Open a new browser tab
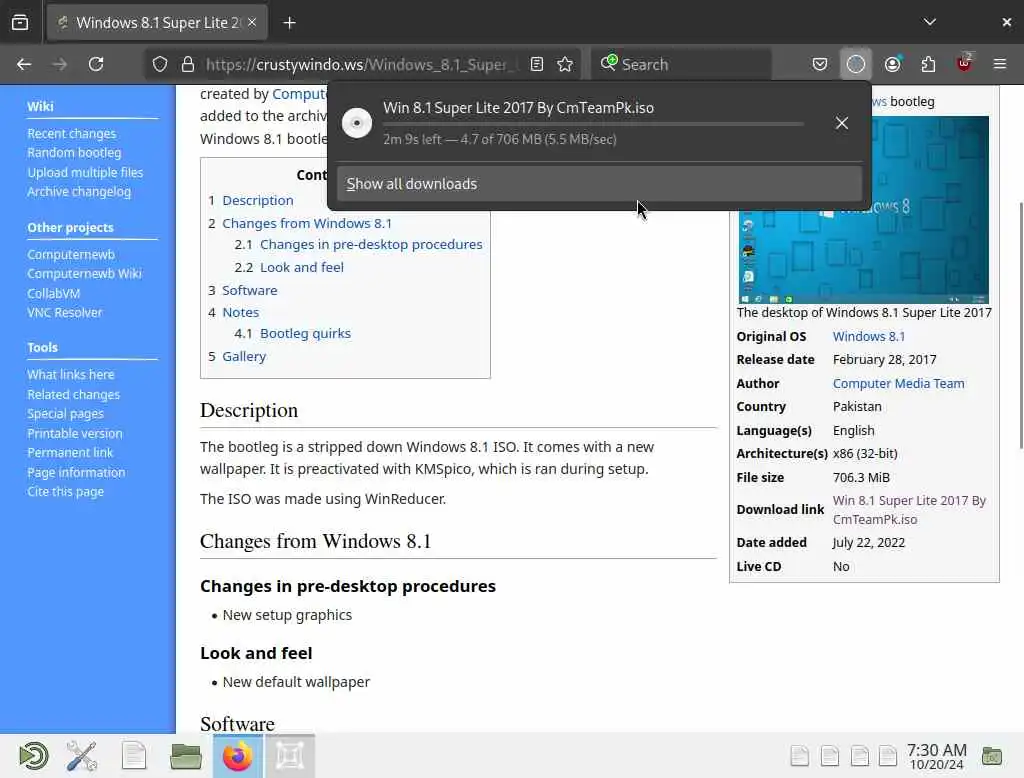This screenshot has width=1024, height=778. coord(289,23)
